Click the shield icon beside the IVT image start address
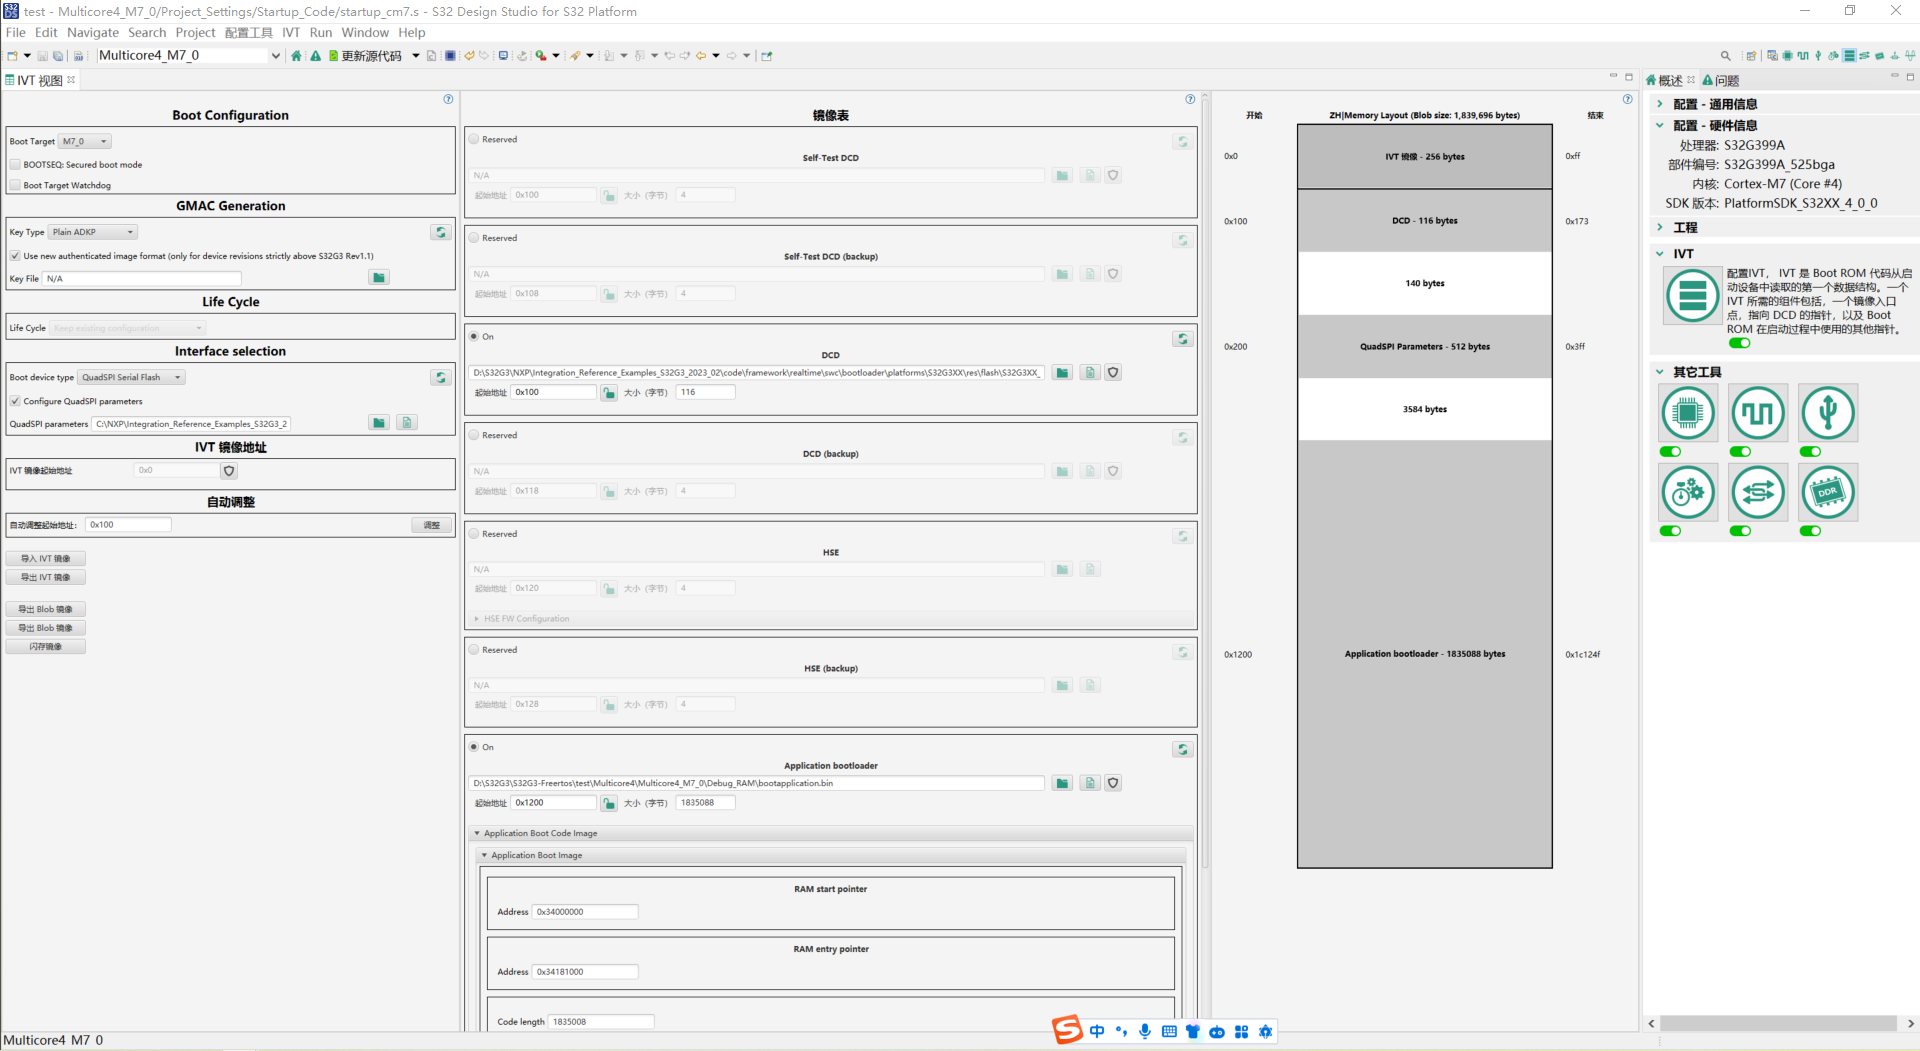 [229, 470]
